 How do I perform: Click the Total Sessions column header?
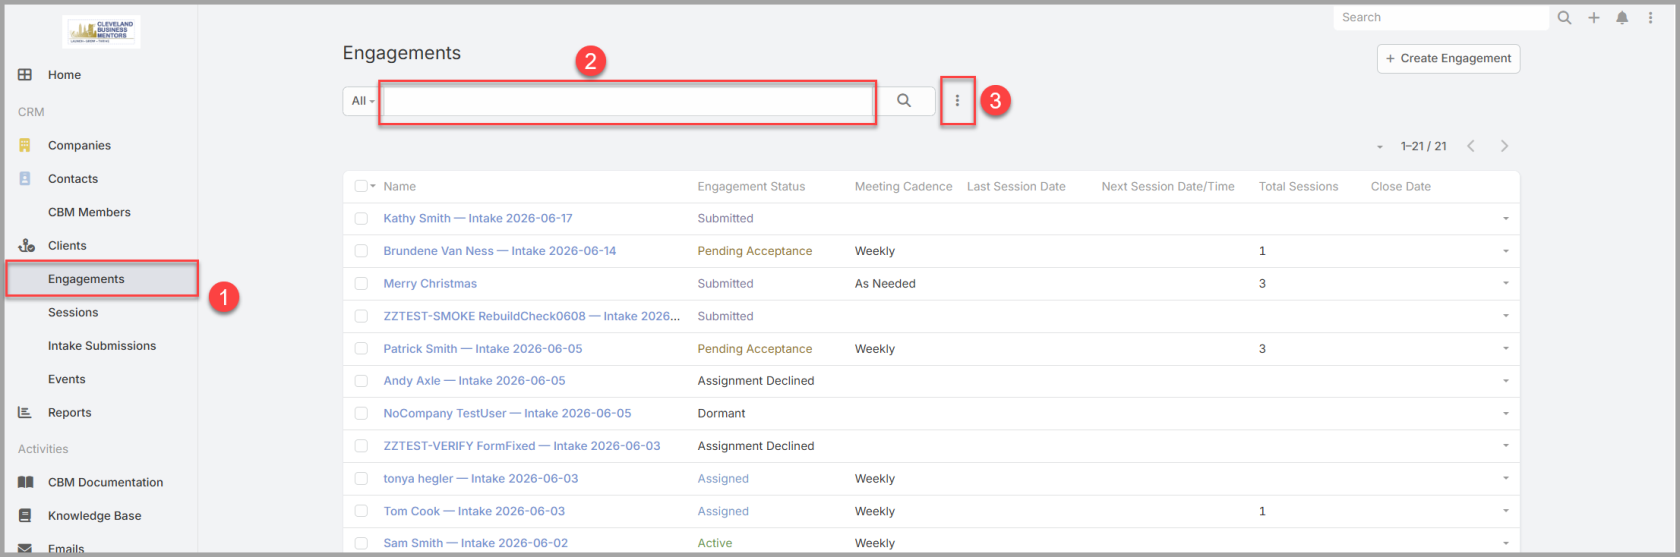(1298, 187)
